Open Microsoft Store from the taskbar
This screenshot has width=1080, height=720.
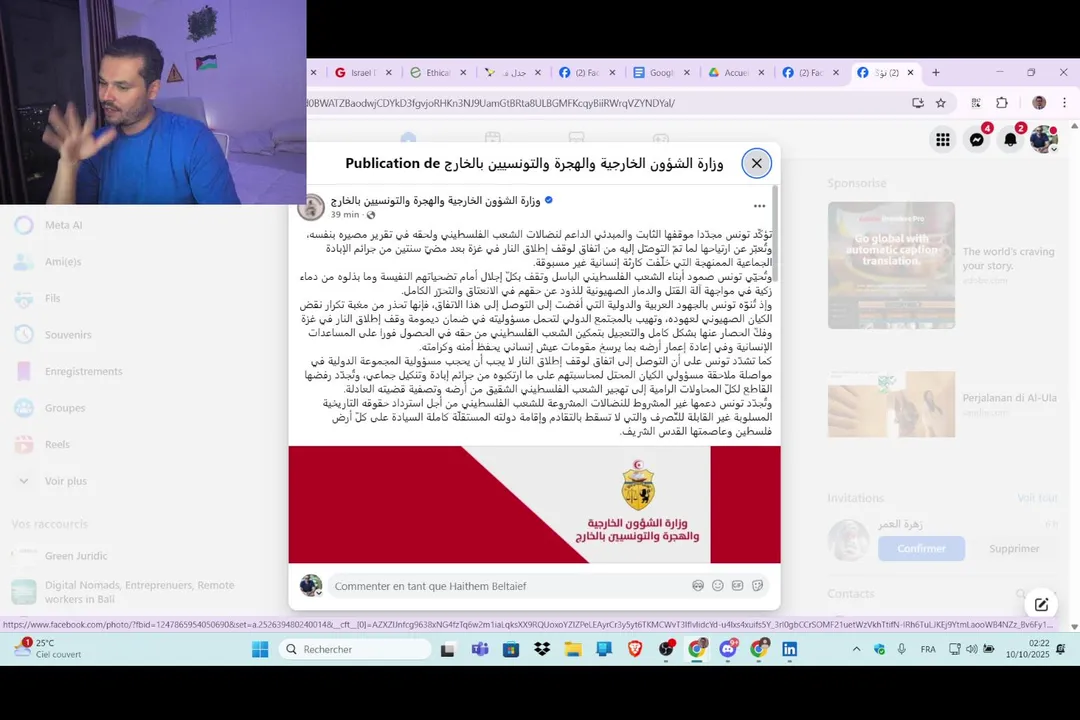click(510, 649)
